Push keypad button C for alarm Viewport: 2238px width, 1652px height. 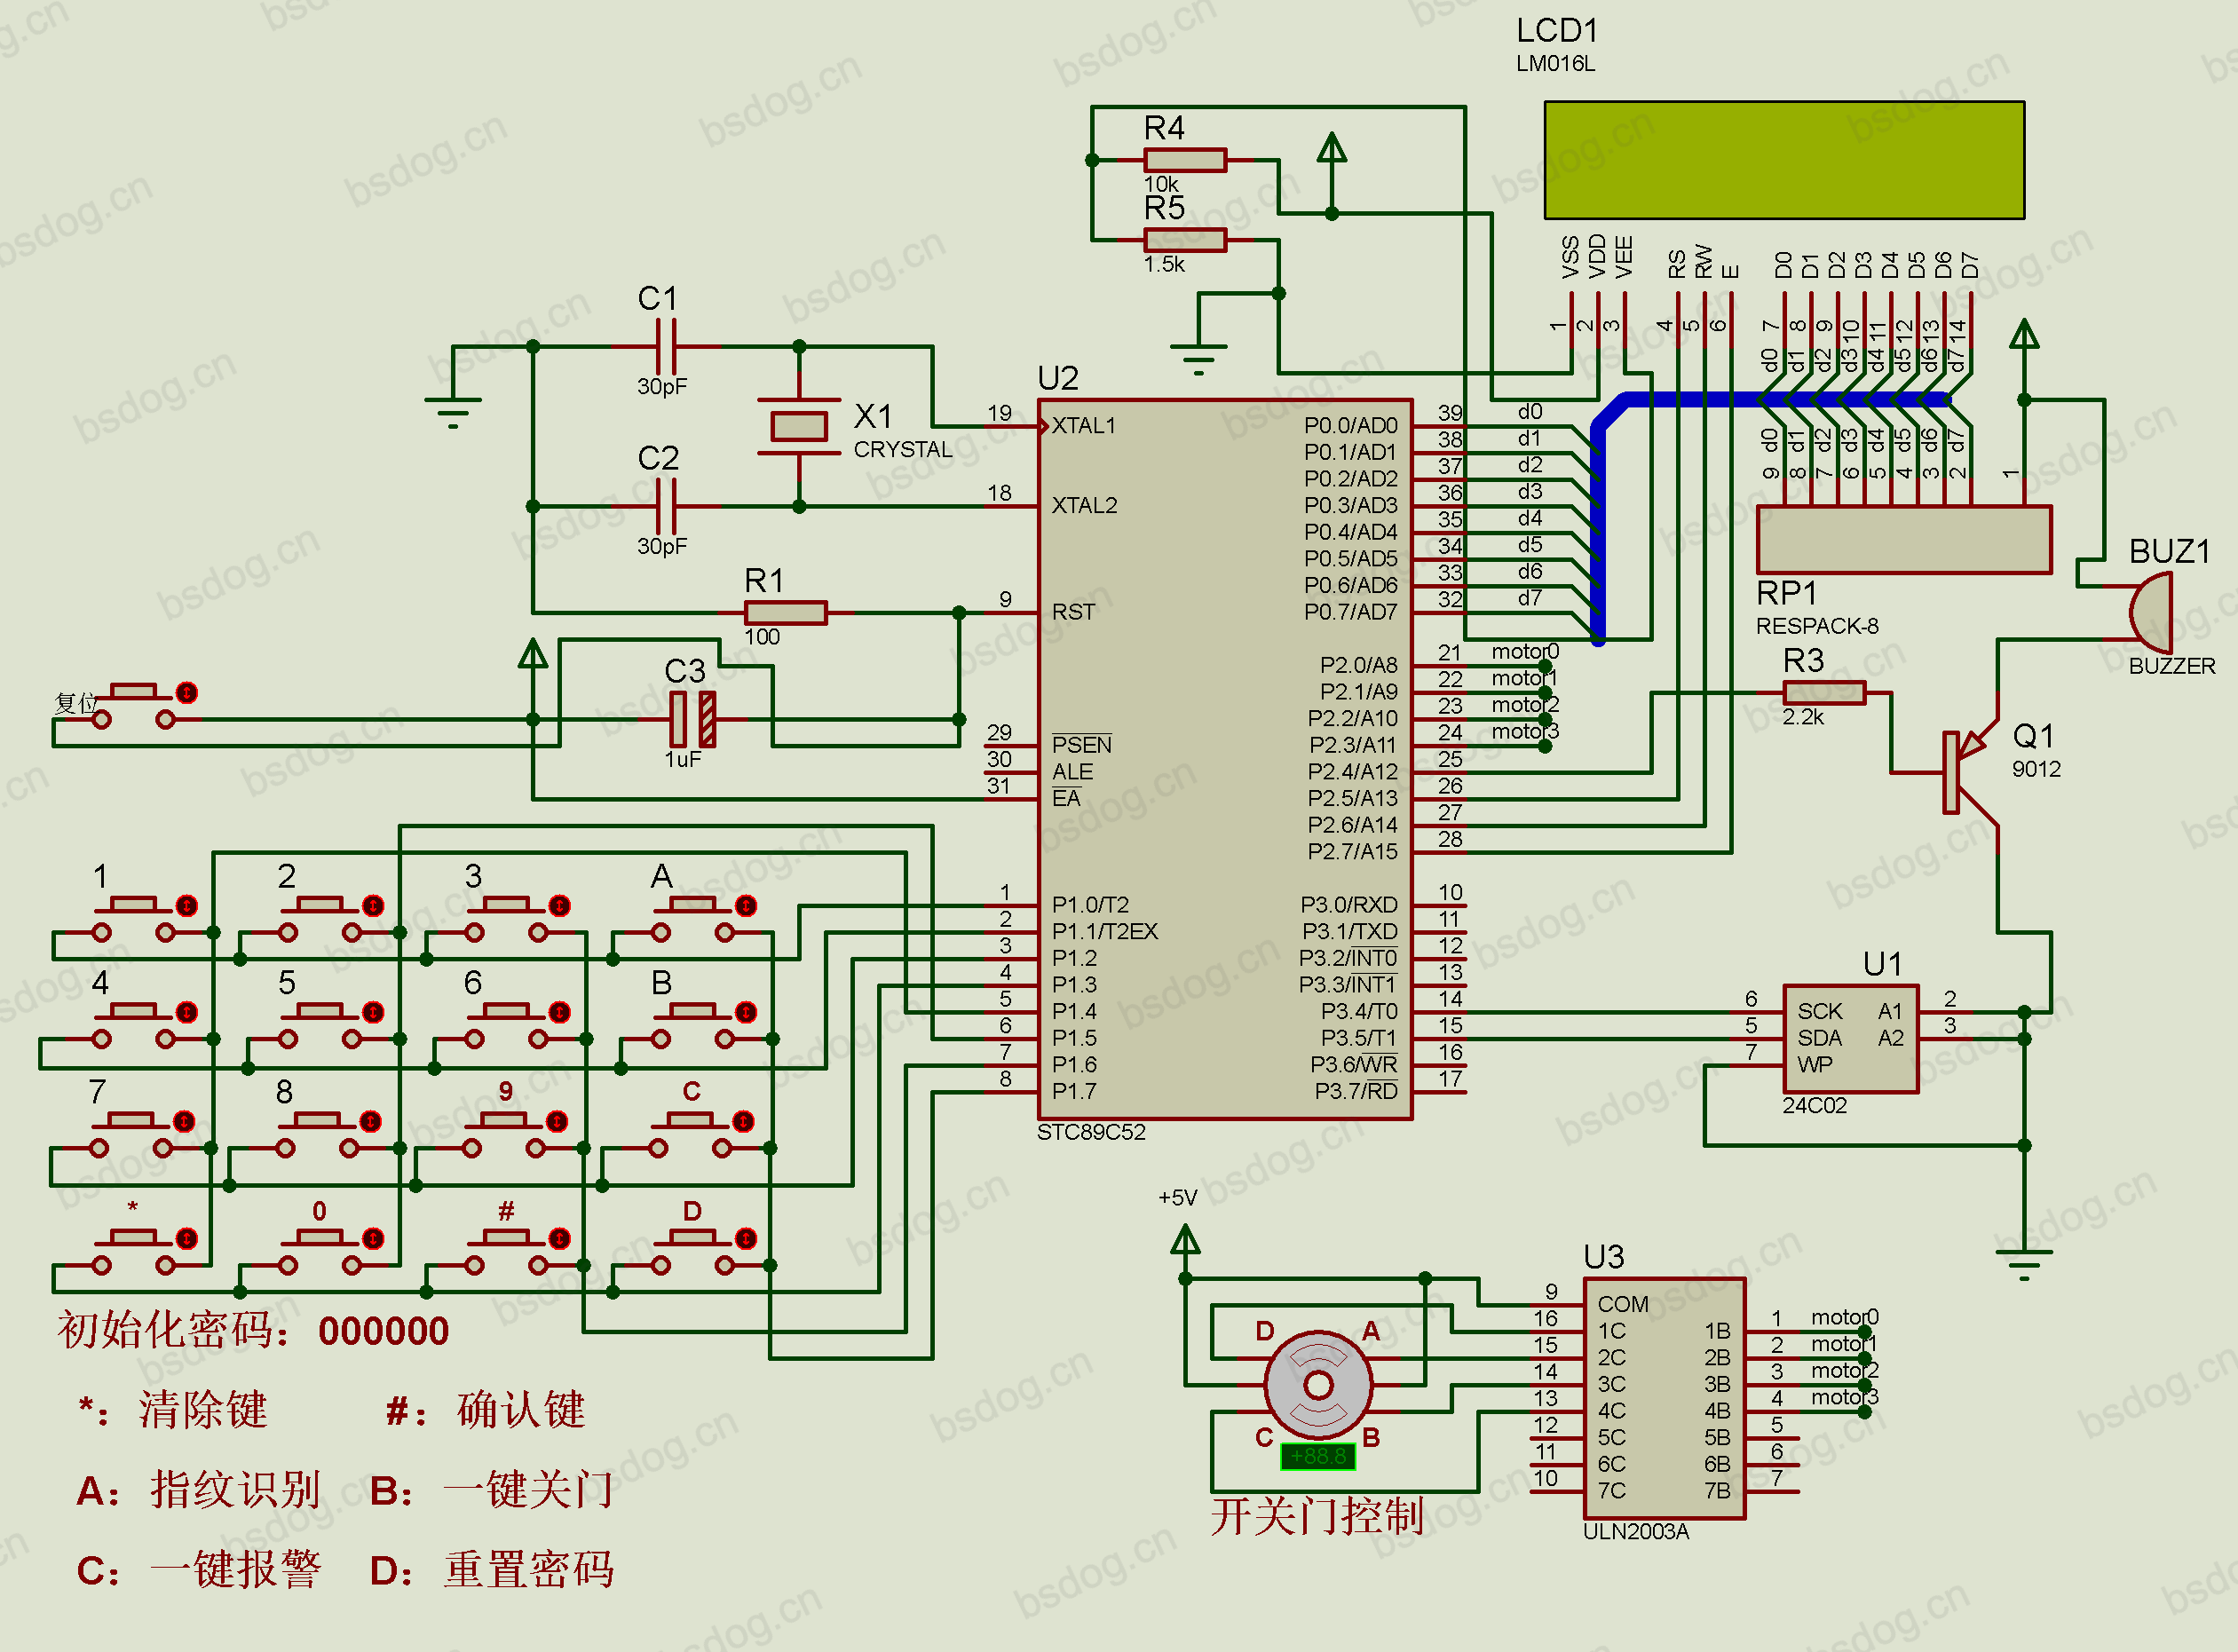click(x=690, y=1121)
